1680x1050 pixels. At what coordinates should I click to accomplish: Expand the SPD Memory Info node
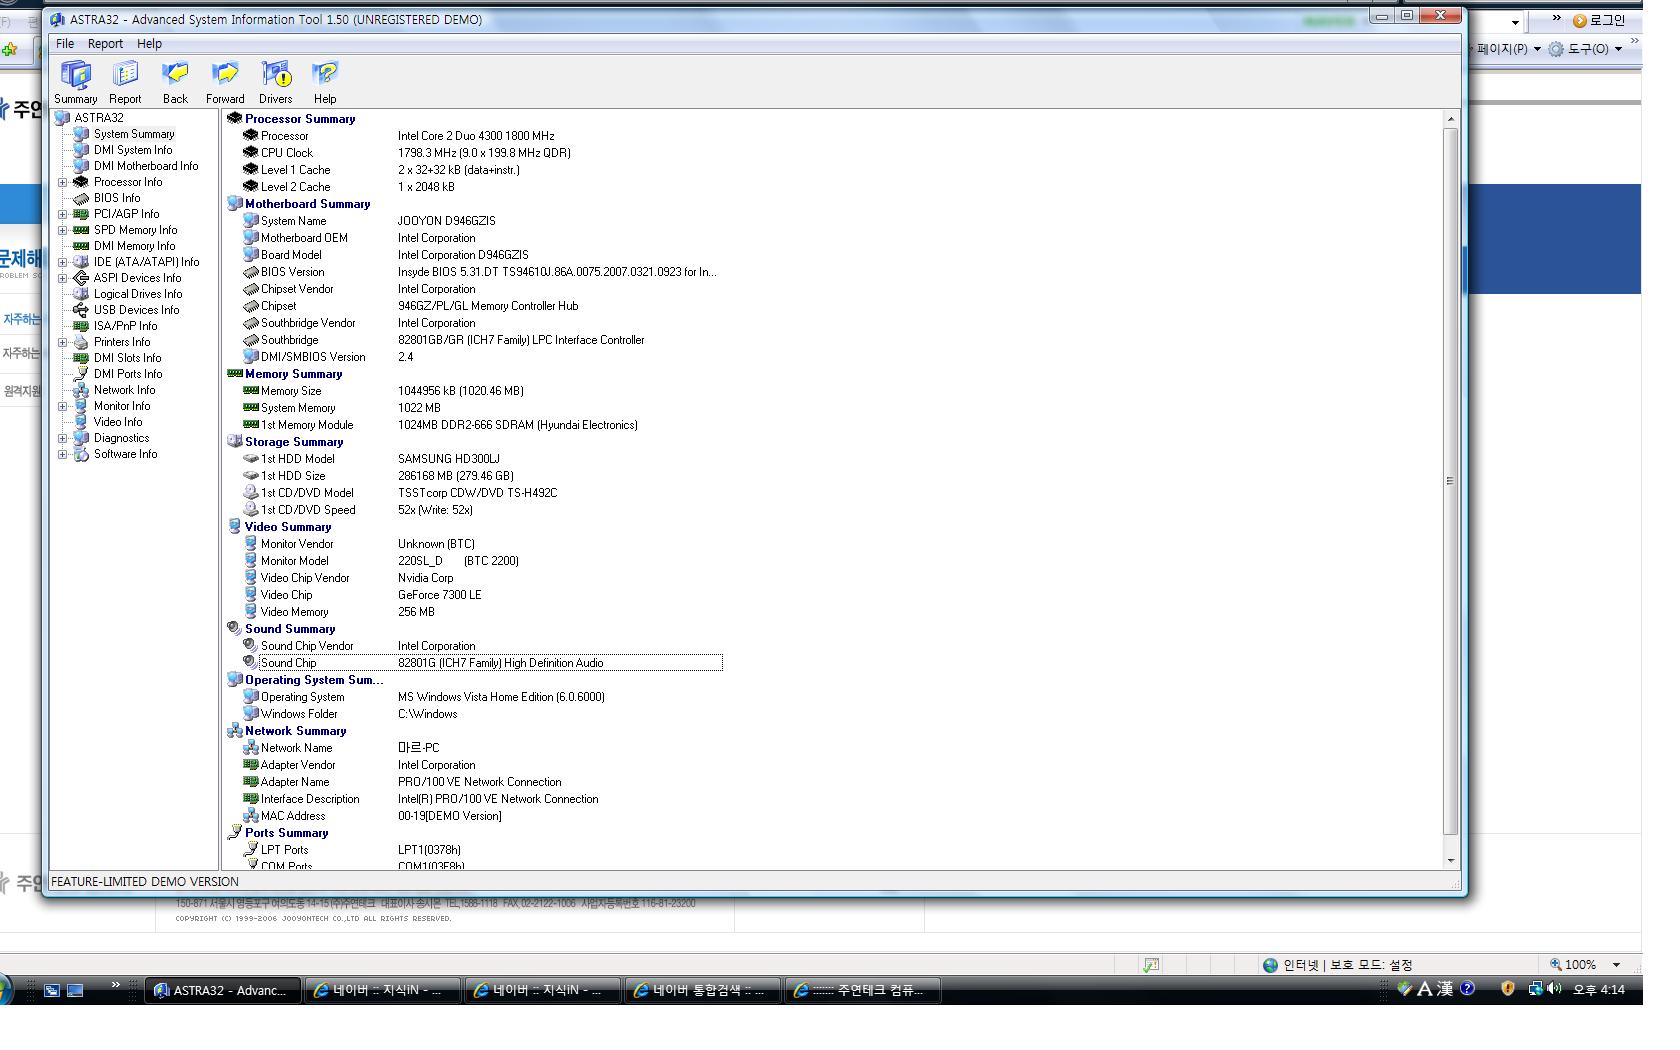[x=63, y=230]
